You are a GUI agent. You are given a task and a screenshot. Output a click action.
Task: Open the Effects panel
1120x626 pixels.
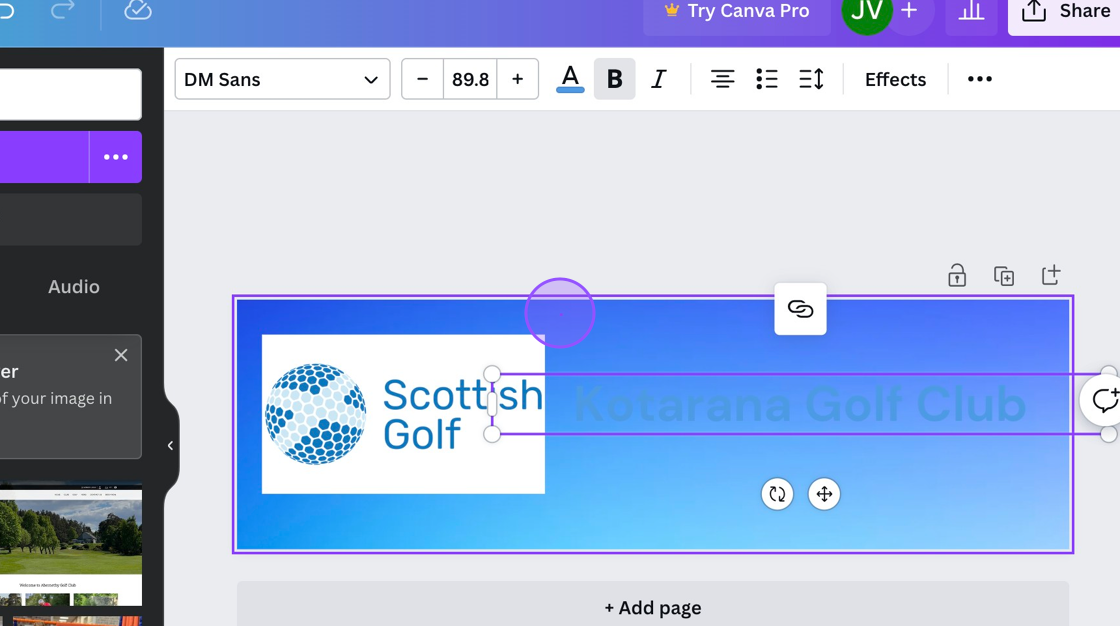point(895,79)
